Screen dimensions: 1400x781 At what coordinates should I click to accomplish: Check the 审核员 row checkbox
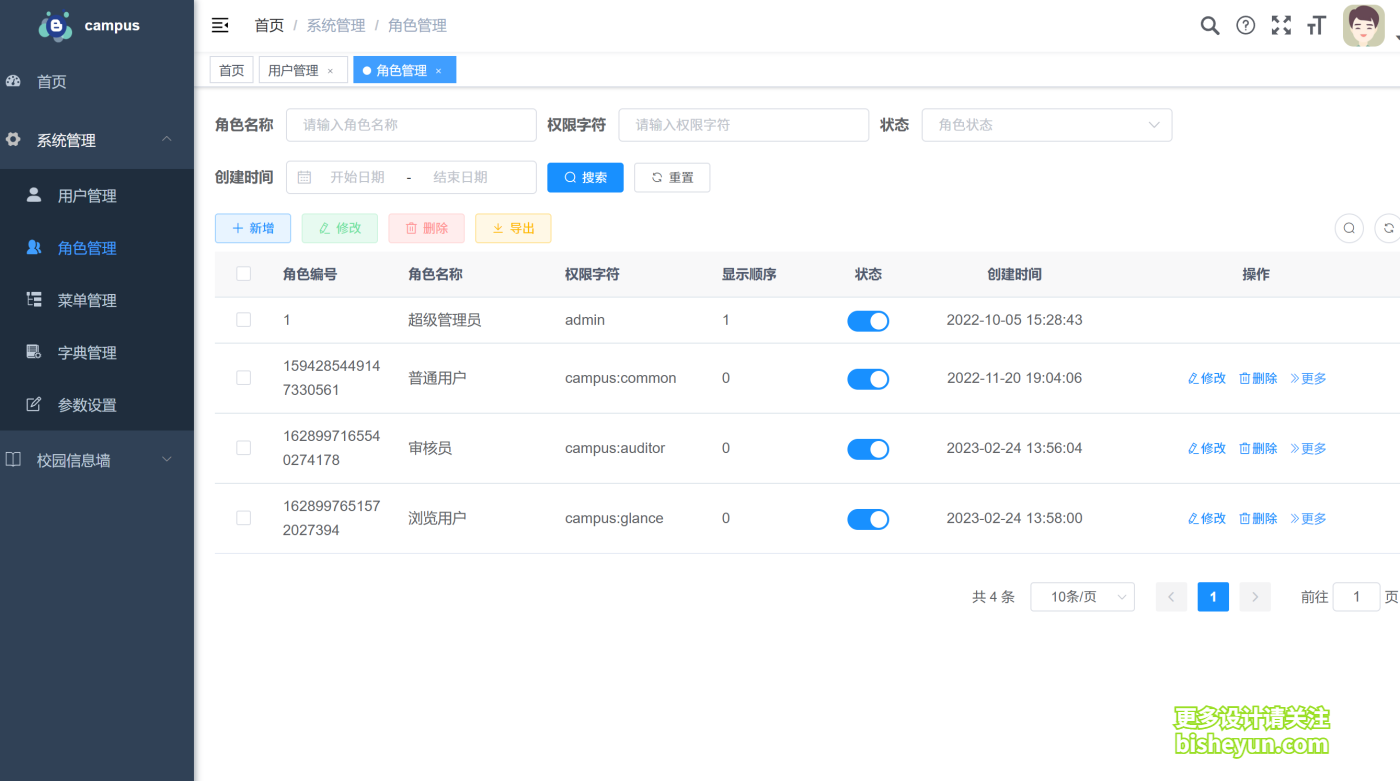pyautogui.click(x=244, y=448)
